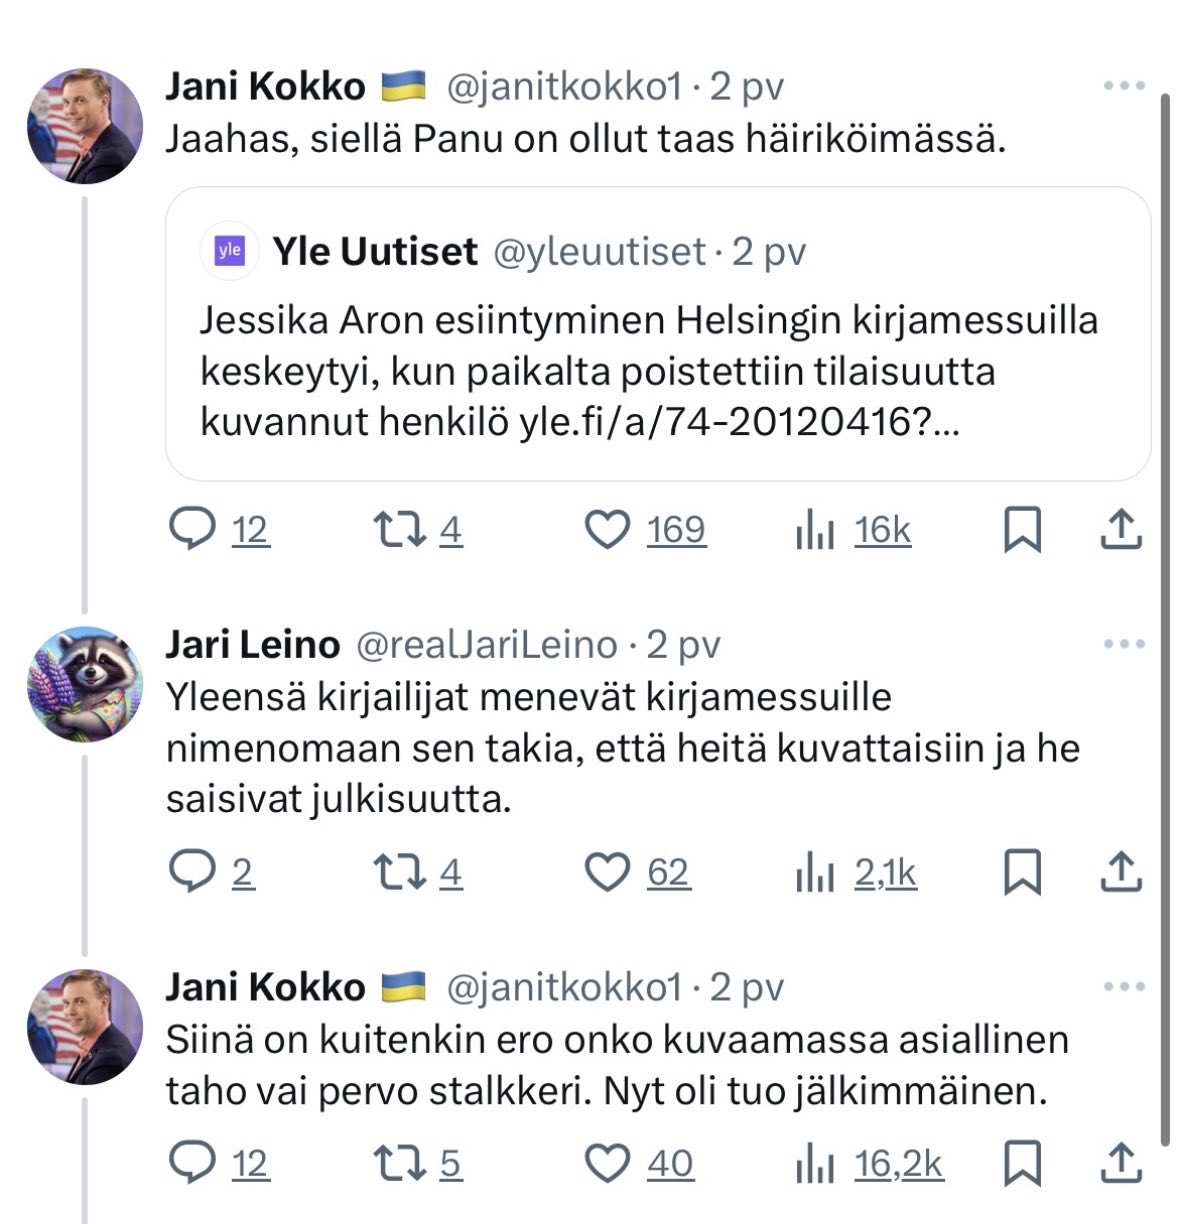This screenshot has height=1224, width=1179.
Task: Like Jari Leino's reply with 62 likes
Action: pyautogui.click(x=607, y=873)
